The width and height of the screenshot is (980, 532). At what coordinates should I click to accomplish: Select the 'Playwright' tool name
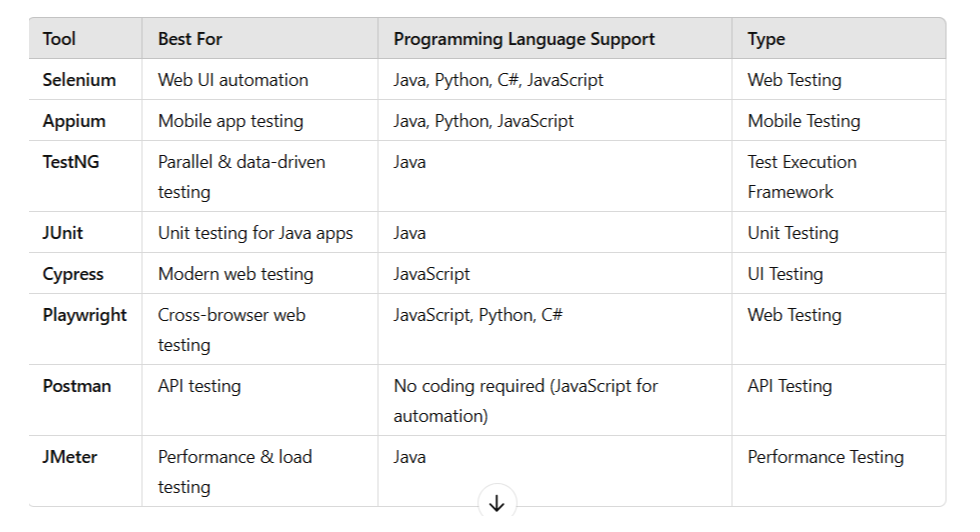pyautogui.click(x=84, y=315)
